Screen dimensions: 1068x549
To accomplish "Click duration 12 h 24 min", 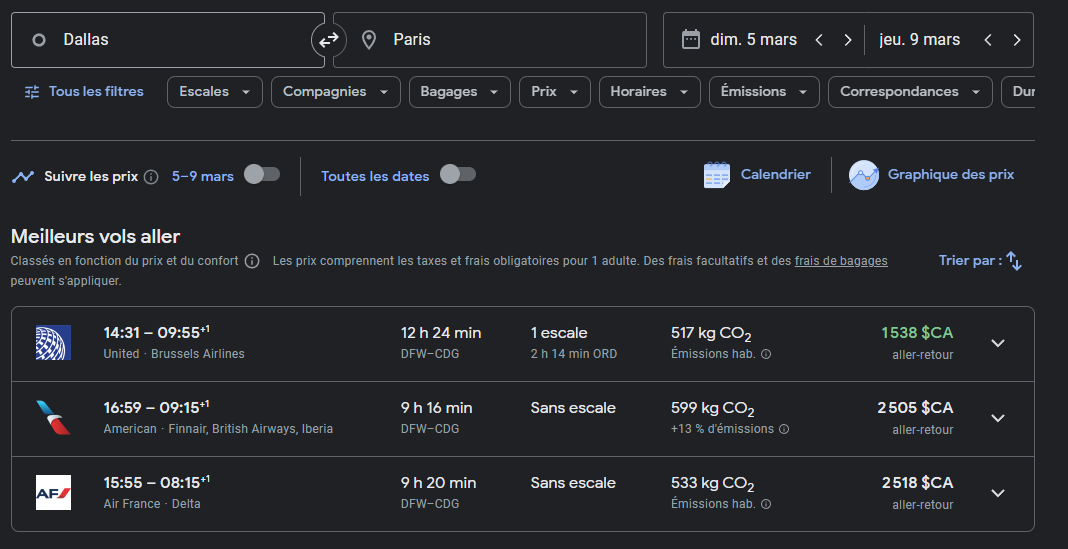I will pos(441,333).
